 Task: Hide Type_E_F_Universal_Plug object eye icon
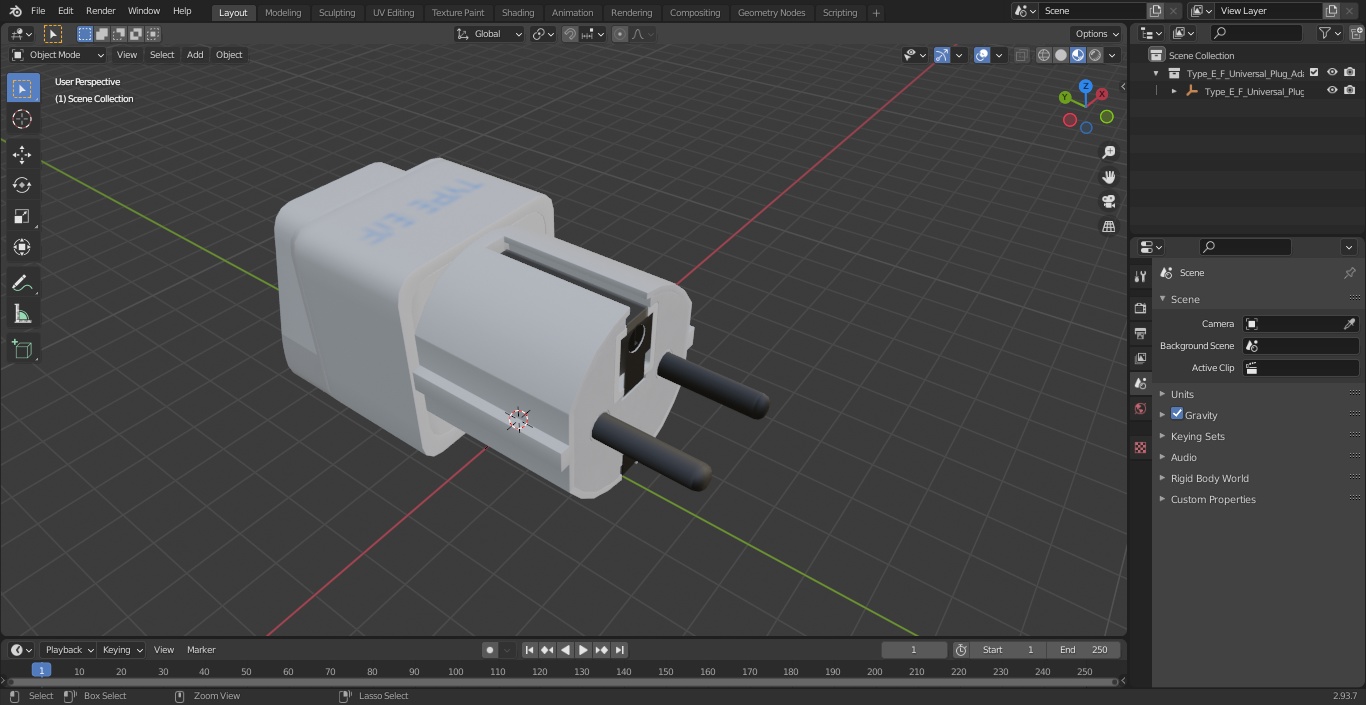point(1332,90)
